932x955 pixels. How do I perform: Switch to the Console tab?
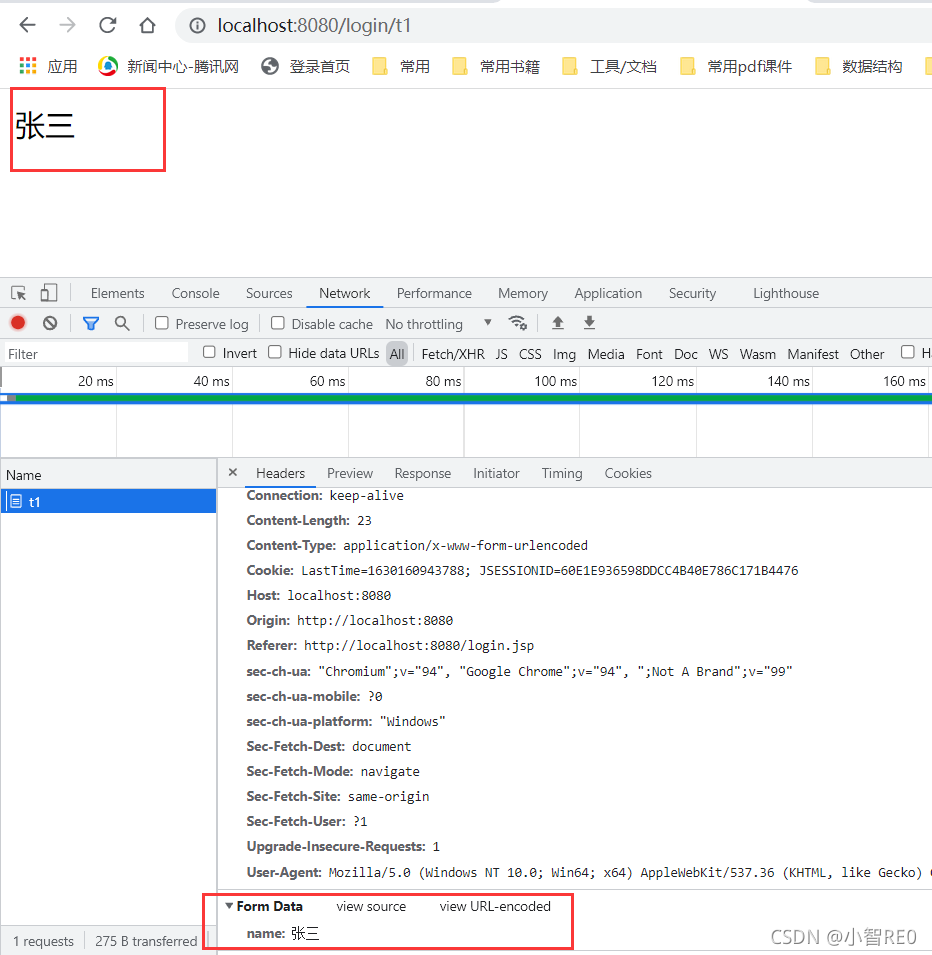195,294
